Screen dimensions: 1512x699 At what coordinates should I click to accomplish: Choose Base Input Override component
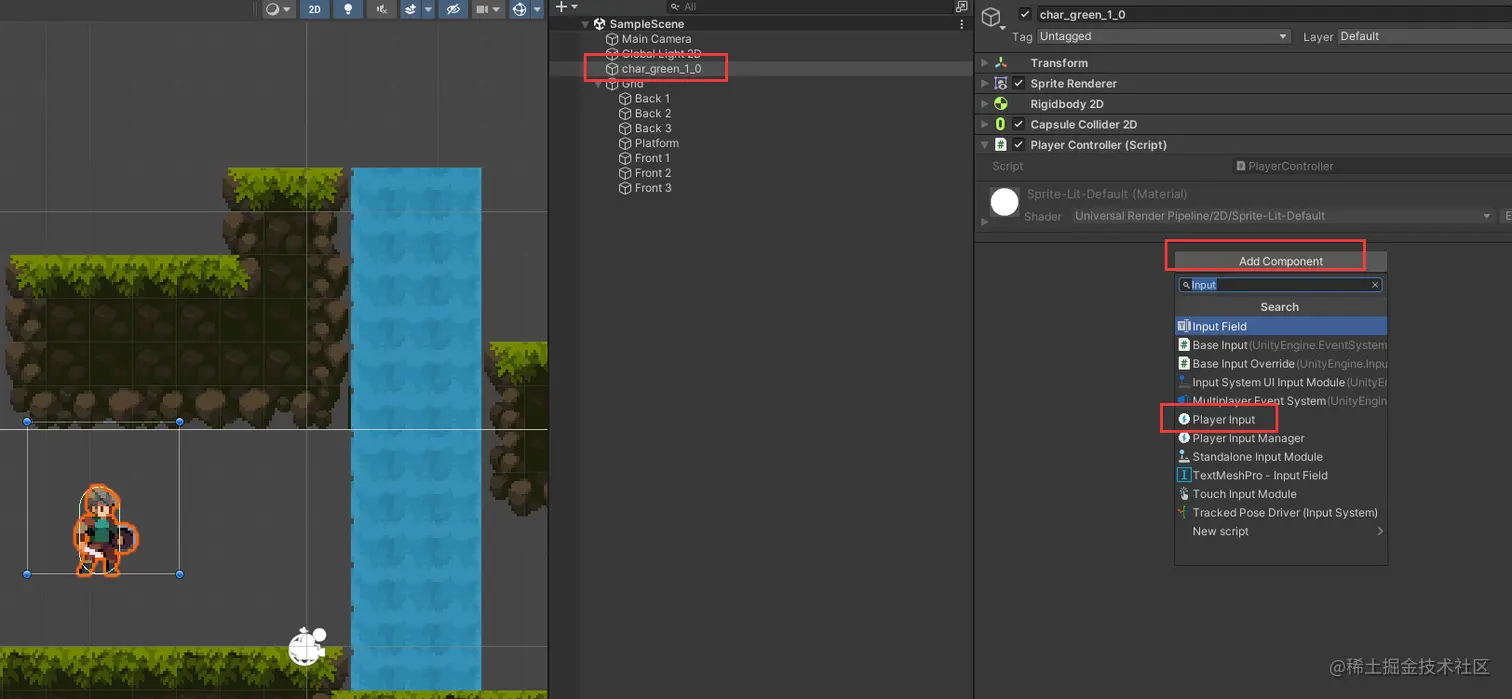click(x=1281, y=364)
